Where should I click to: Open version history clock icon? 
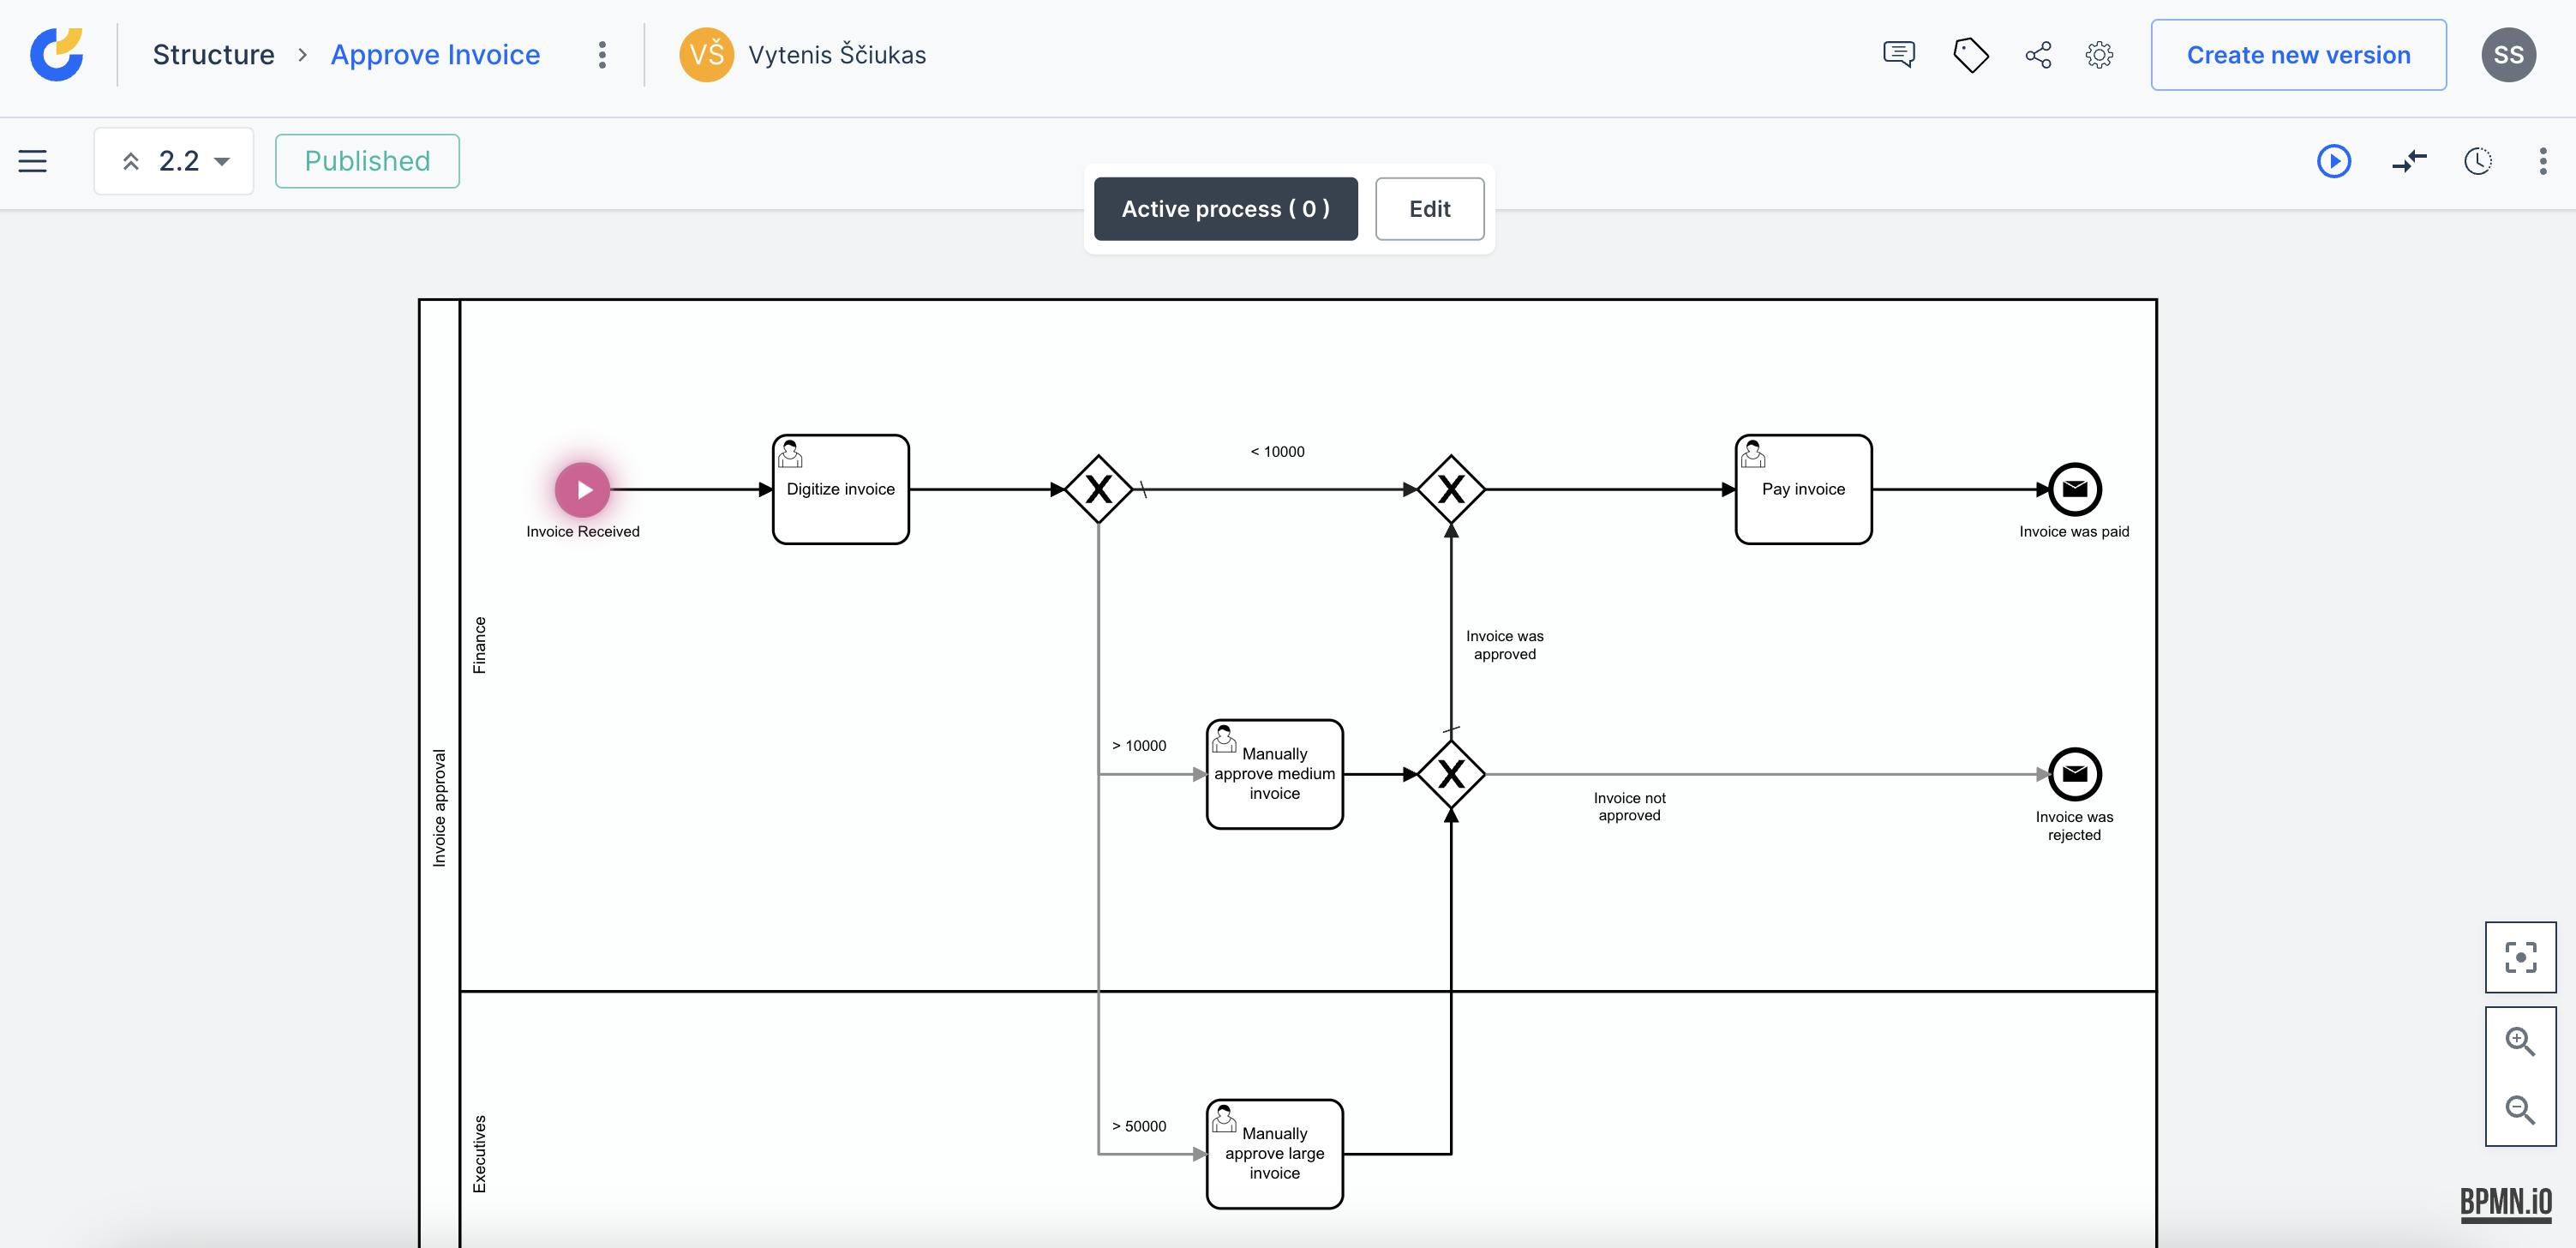(x=2477, y=161)
